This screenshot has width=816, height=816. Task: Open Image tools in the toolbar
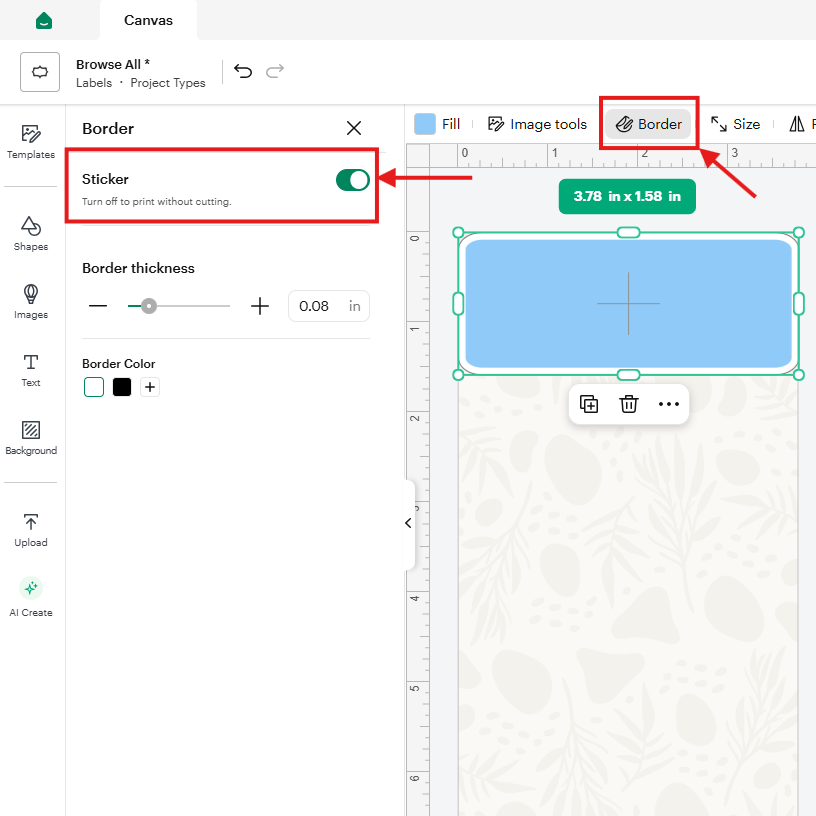click(537, 124)
